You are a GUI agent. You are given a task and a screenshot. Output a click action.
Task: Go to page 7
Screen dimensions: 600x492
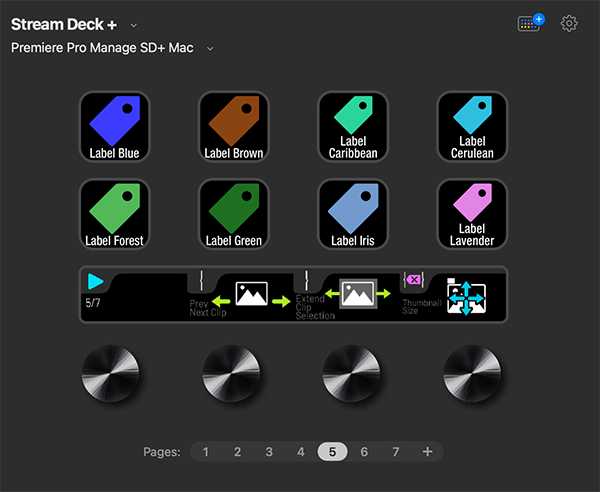396,452
